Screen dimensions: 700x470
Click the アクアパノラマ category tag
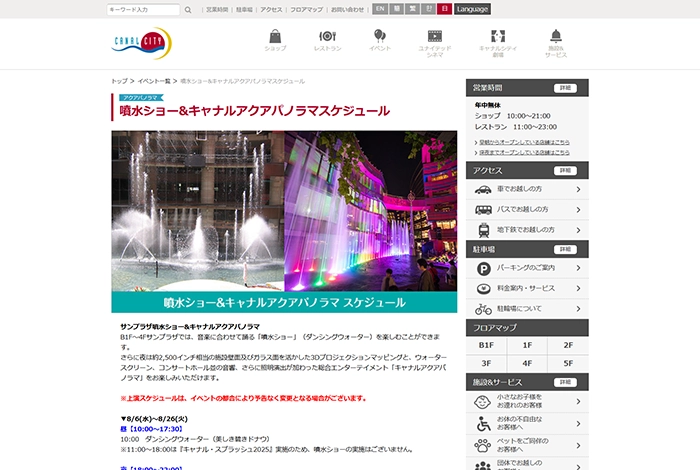pyautogui.click(x=141, y=98)
